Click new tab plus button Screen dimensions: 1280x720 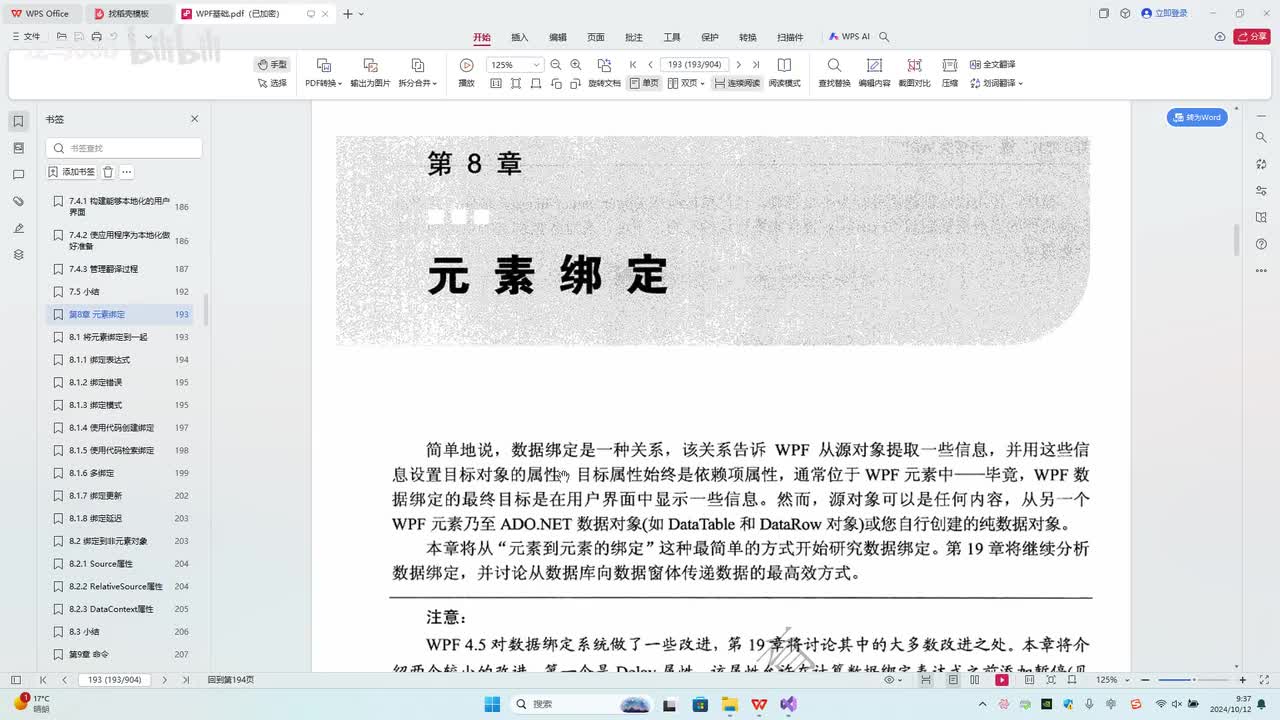click(347, 14)
